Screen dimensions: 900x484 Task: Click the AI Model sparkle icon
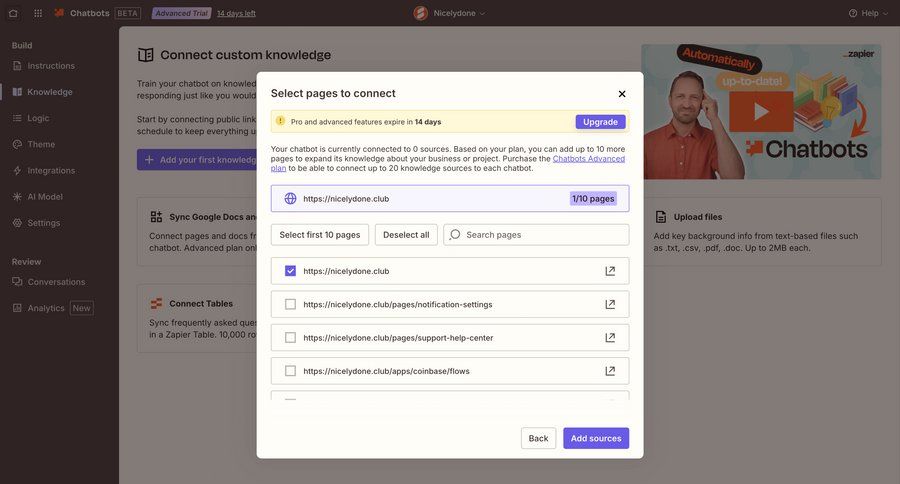click(x=17, y=196)
